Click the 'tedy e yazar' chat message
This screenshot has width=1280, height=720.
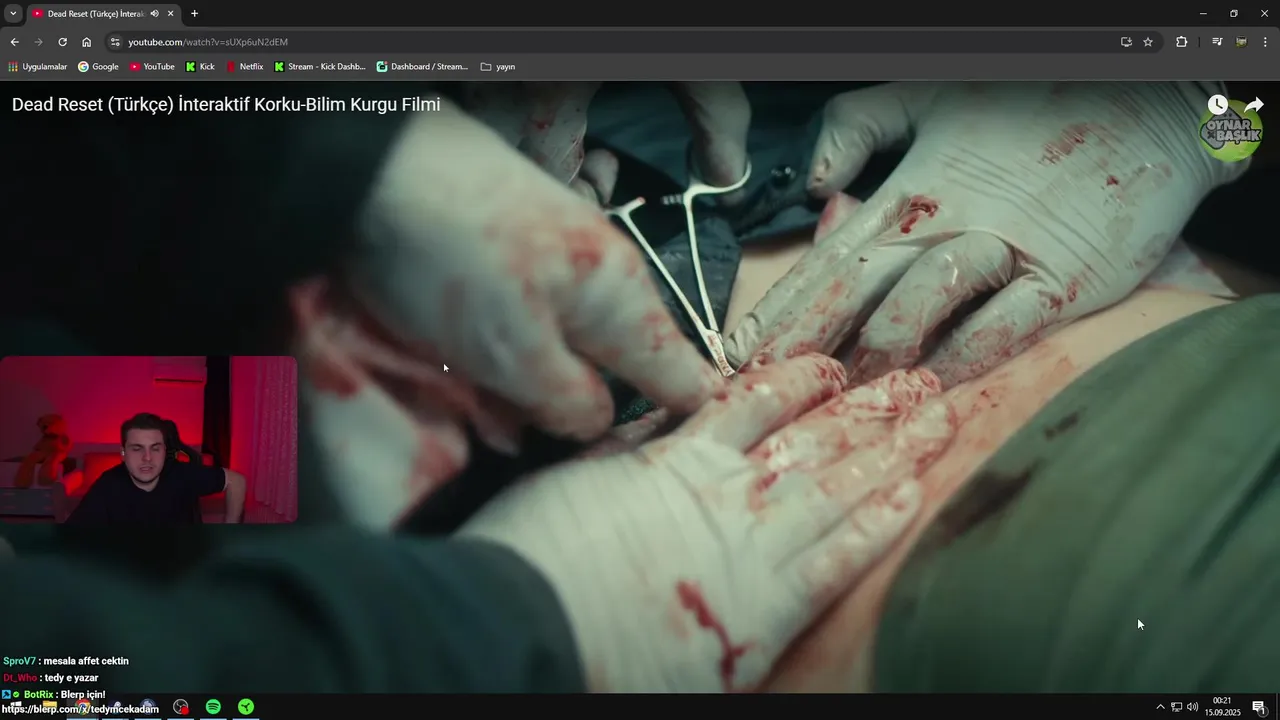51,678
